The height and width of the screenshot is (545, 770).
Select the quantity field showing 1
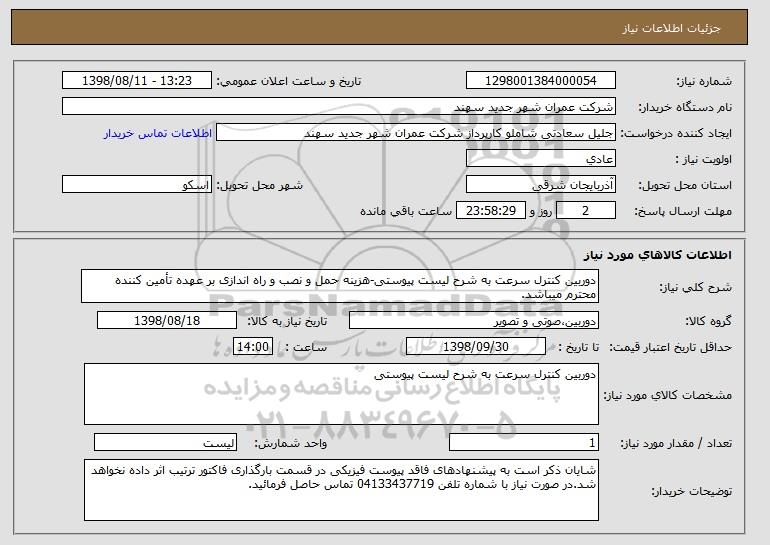524,442
